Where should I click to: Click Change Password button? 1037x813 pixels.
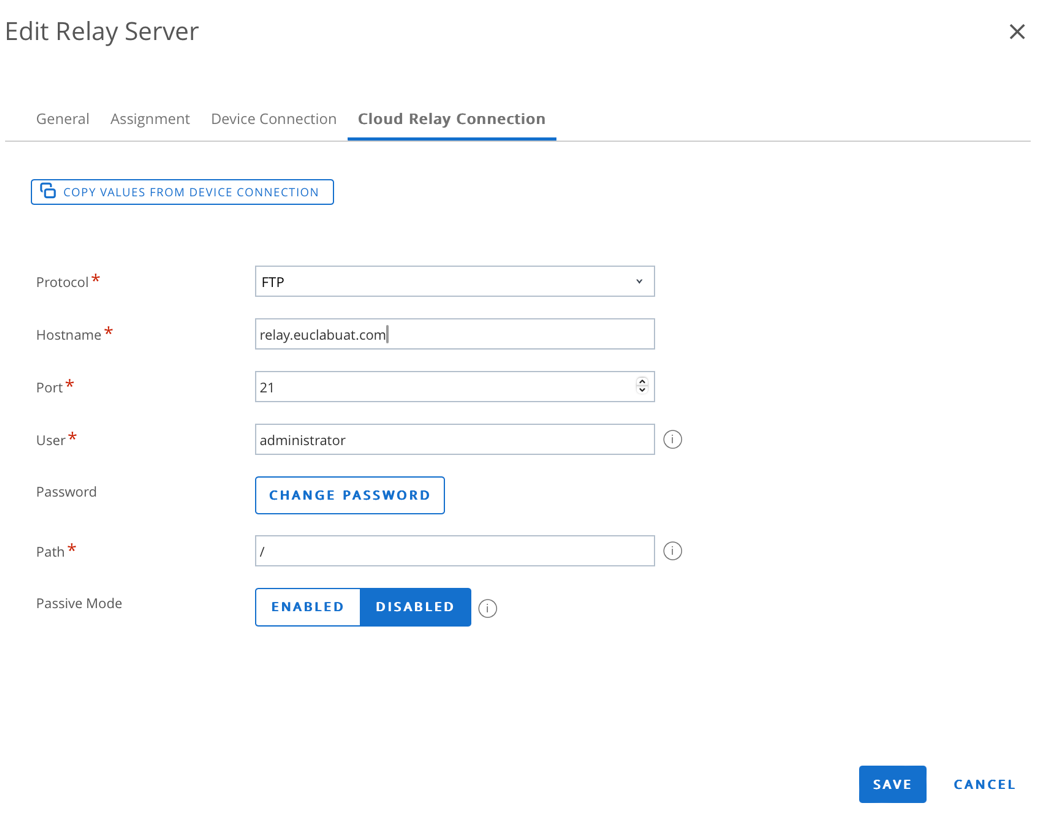click(349, 495)
